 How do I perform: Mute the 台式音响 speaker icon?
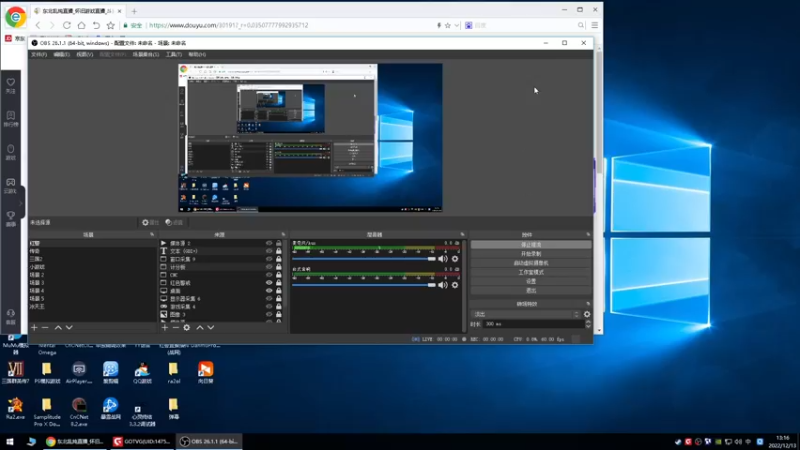442,285
